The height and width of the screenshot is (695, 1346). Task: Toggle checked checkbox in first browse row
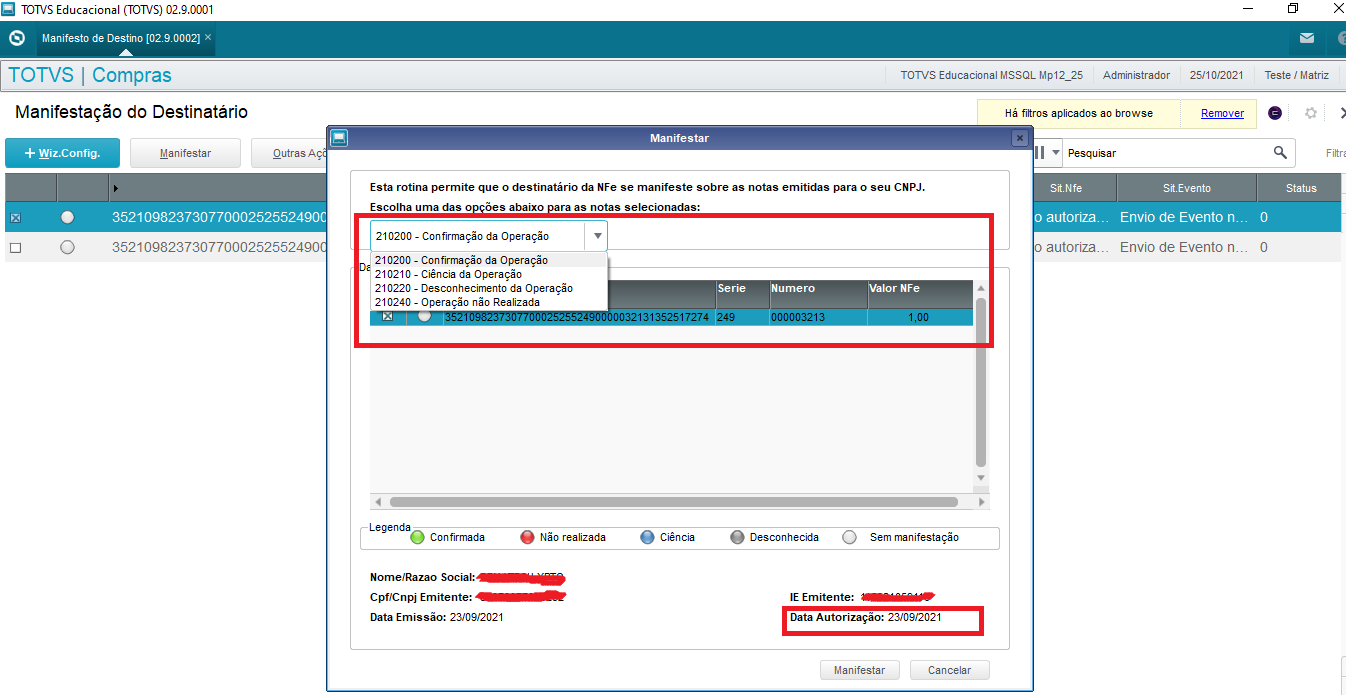point(15,217)
